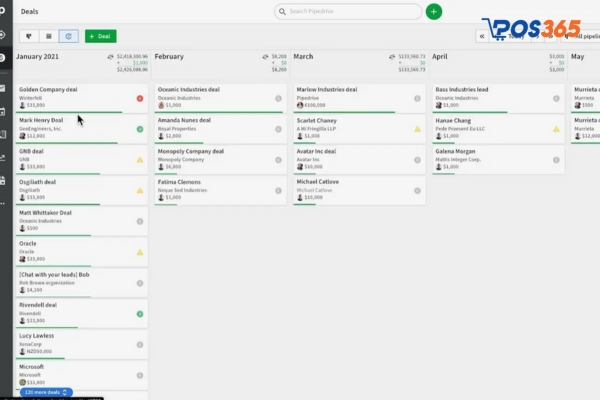The image size is (600, 400).
Task: Click the green add Deal button
Action: pyautogui.click(x=100, y=36)
